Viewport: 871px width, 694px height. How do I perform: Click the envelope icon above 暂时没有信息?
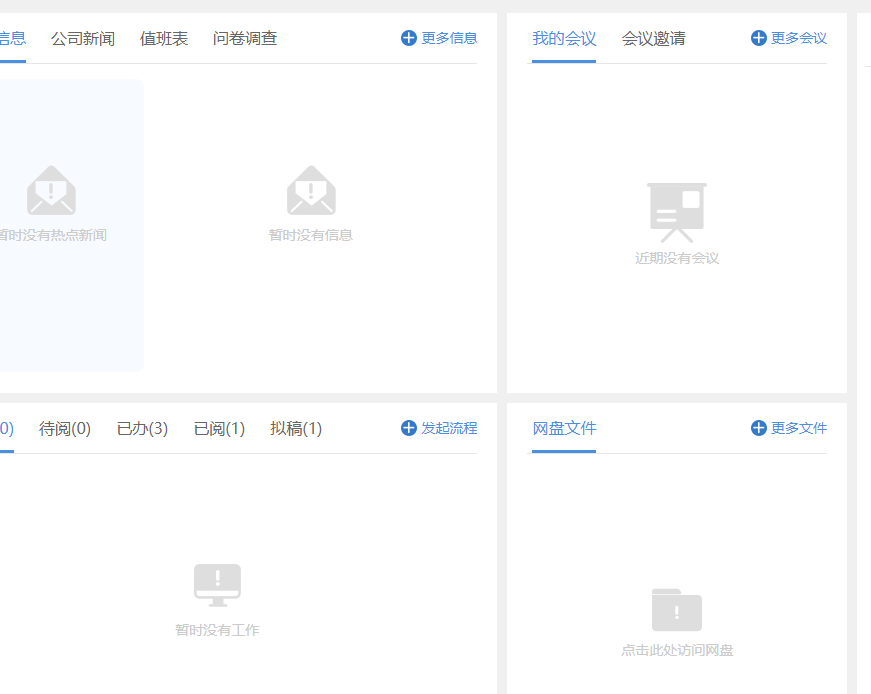(311, 191)
